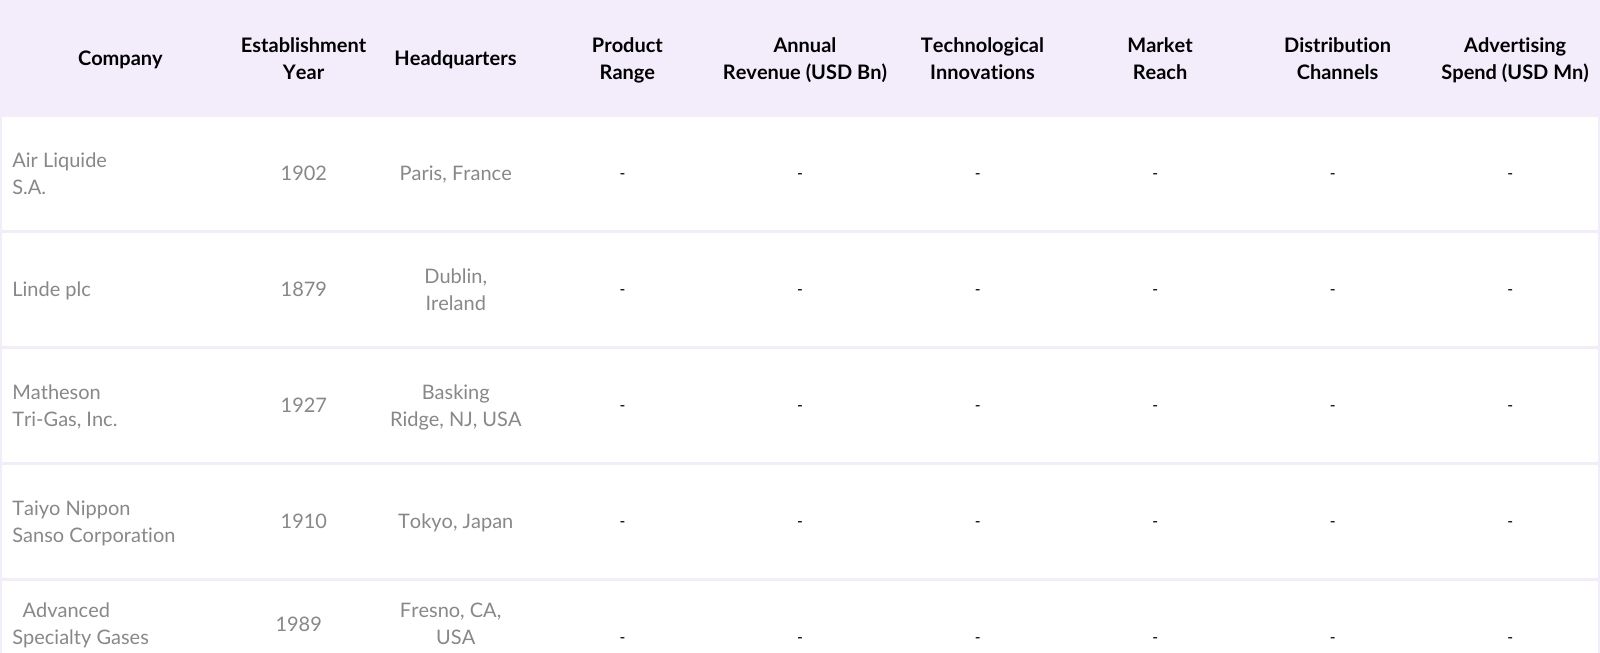Click the Paris, France headquarters cell
This screenshot has width=1600, height=653.
click(455, 173)
